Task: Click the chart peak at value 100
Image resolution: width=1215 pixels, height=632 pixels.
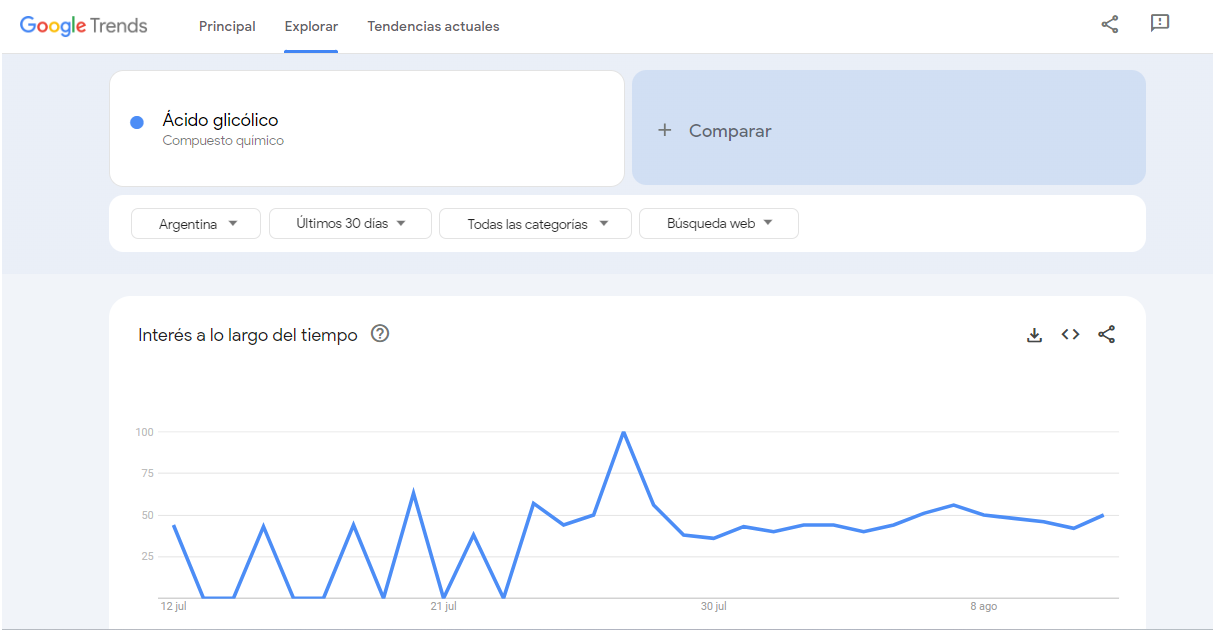Action: coord(624,433)
